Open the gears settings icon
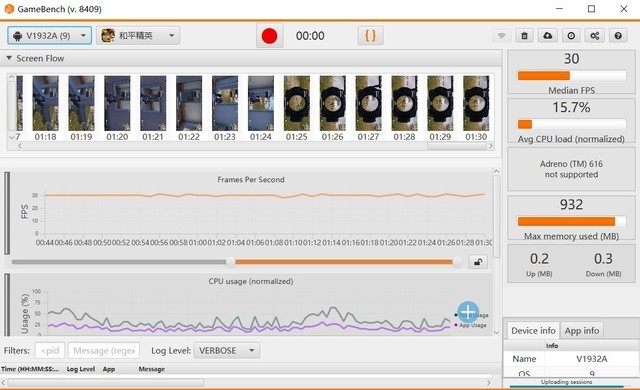This screenshot has height=390, width=640. (x=595, y=36)
